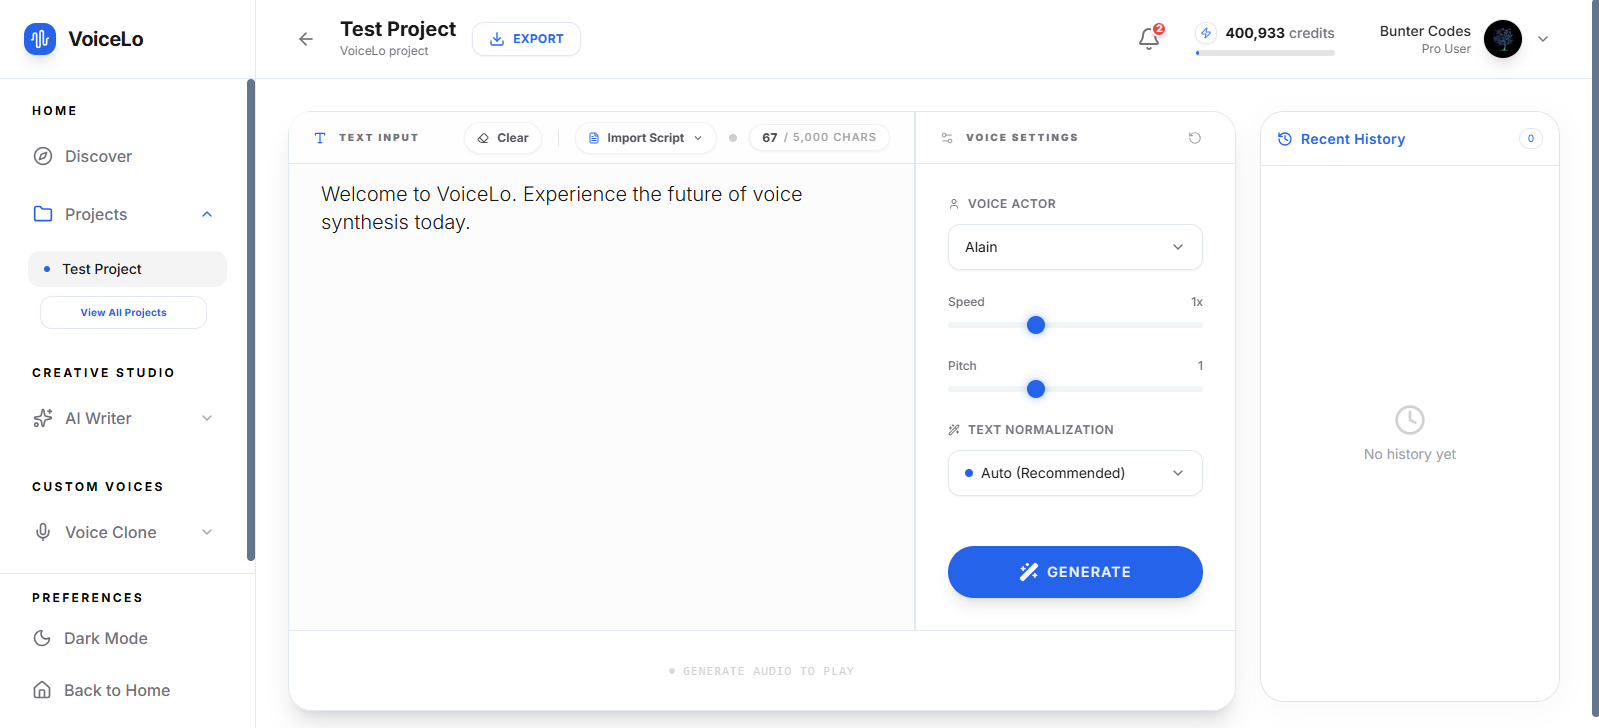
Task: Click the Back to Home house icon
Action: coord(42,690)
